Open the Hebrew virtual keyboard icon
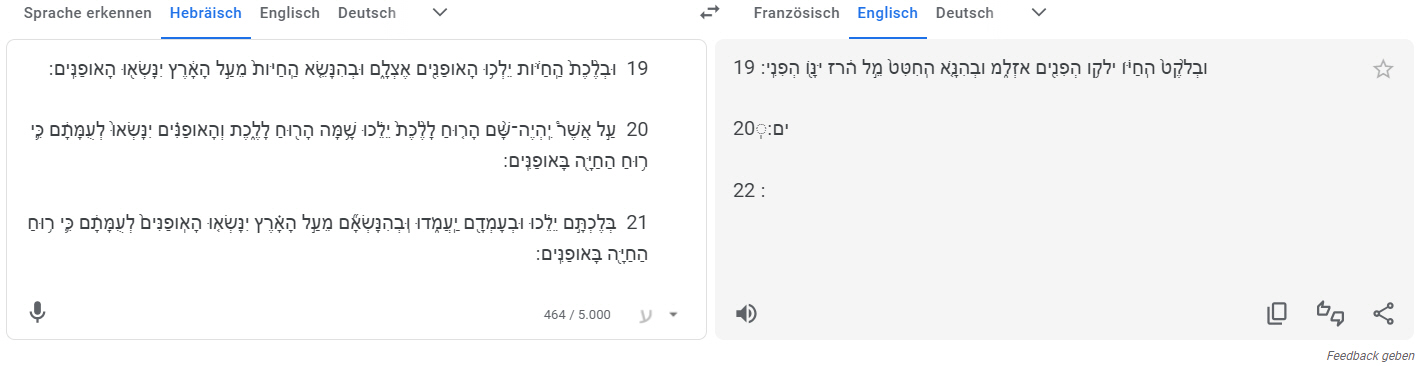1420x366 pixels. point(646,314)
